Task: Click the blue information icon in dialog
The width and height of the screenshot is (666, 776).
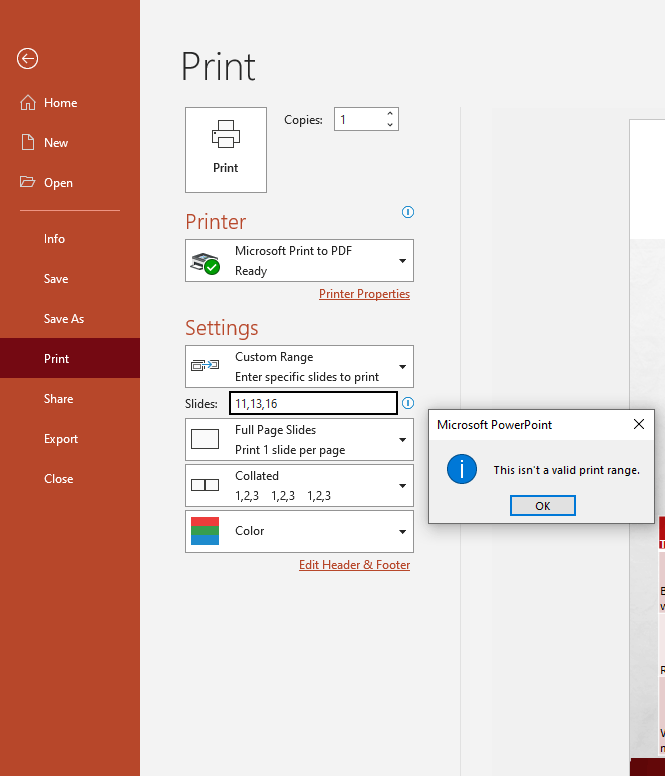Action: [x=462, y=469]
